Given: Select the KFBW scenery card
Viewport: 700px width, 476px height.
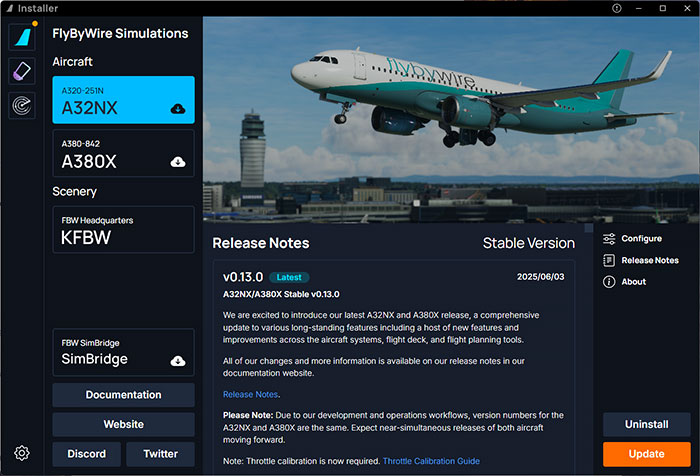Looking at the screenshot, I should click(x=124, y=230).
